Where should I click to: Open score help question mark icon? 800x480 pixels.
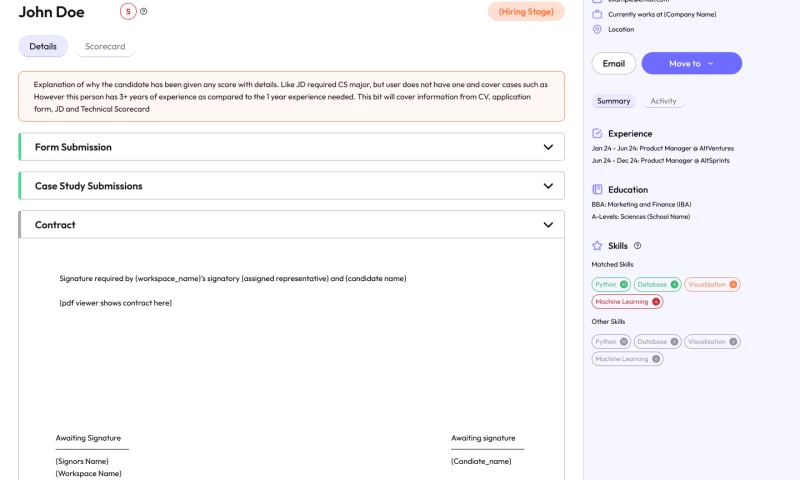point(144,11)
